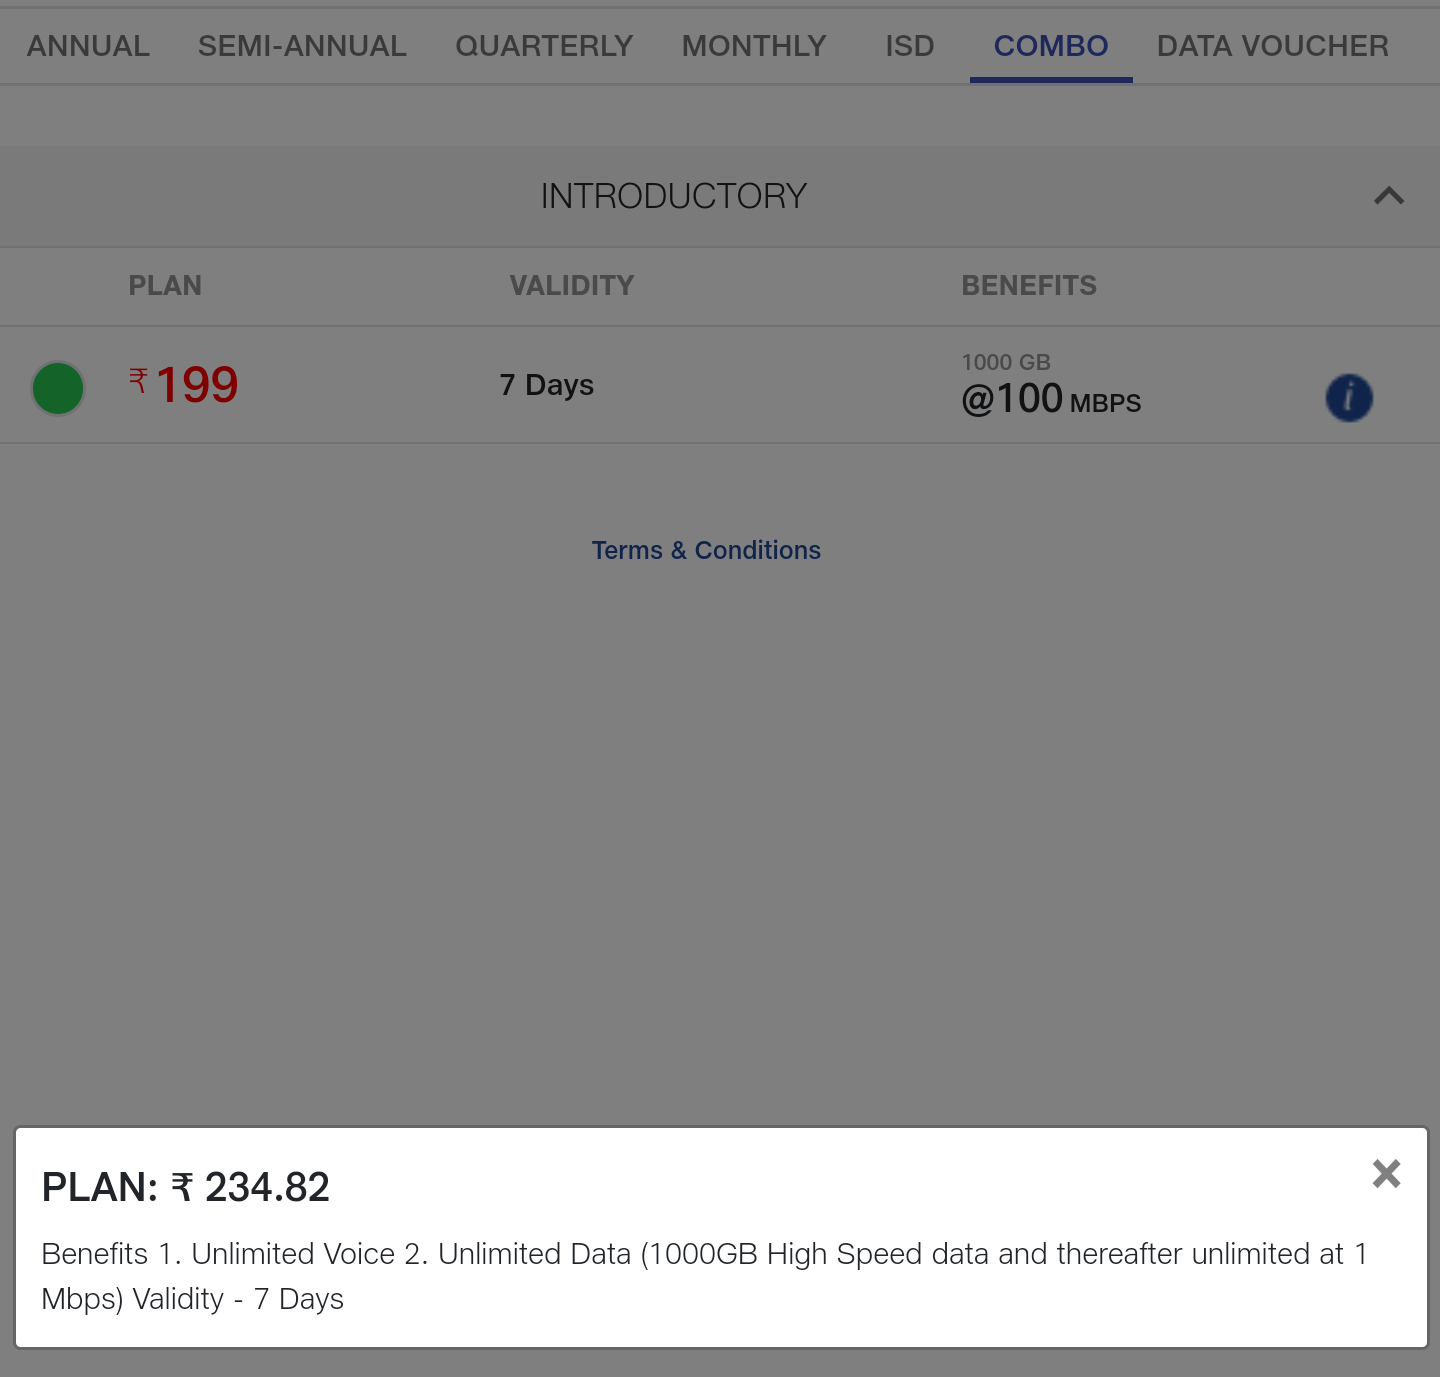Click the 7 Days validity text
1440x1377 pixels.
(546, 385)
